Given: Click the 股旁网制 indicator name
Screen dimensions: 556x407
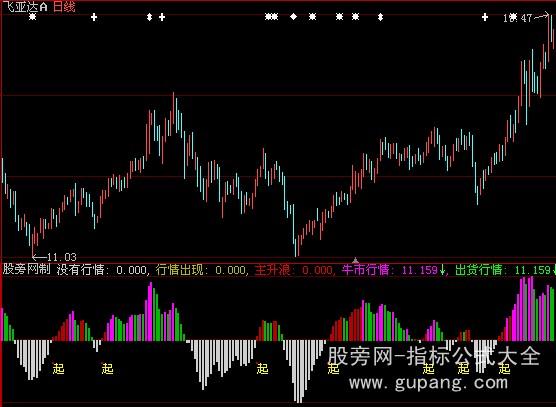Looking at the screenshot, I should click(x=27, y=269).
